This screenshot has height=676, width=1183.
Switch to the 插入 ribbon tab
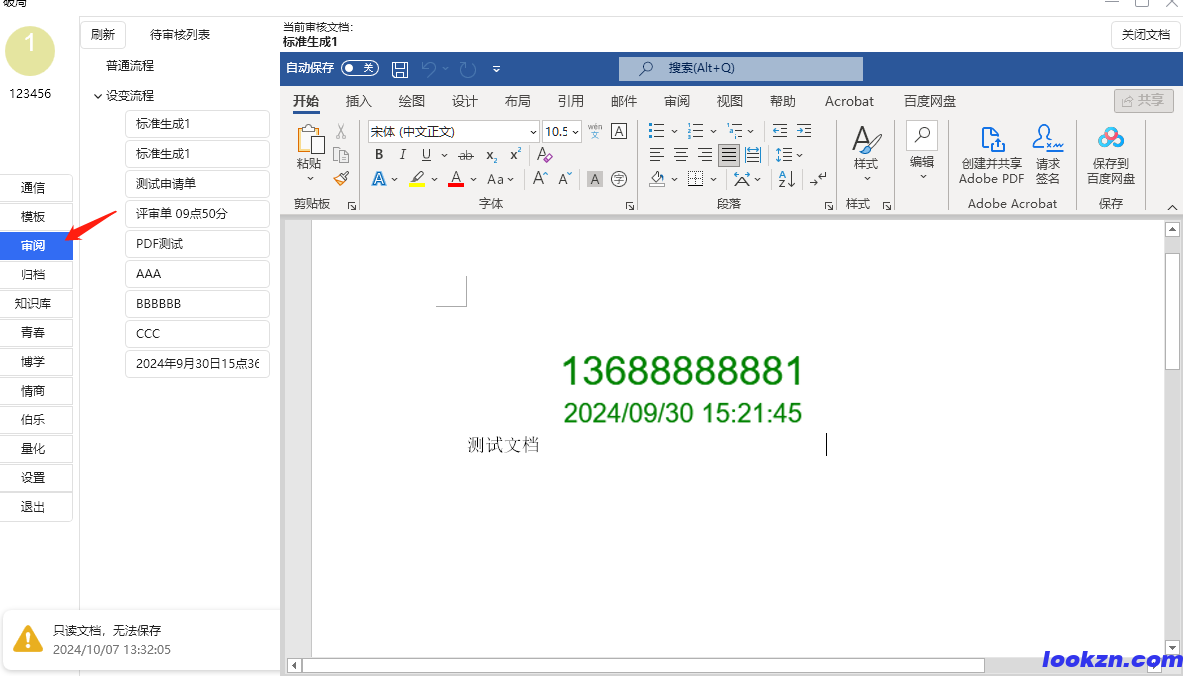click(358, 101)
